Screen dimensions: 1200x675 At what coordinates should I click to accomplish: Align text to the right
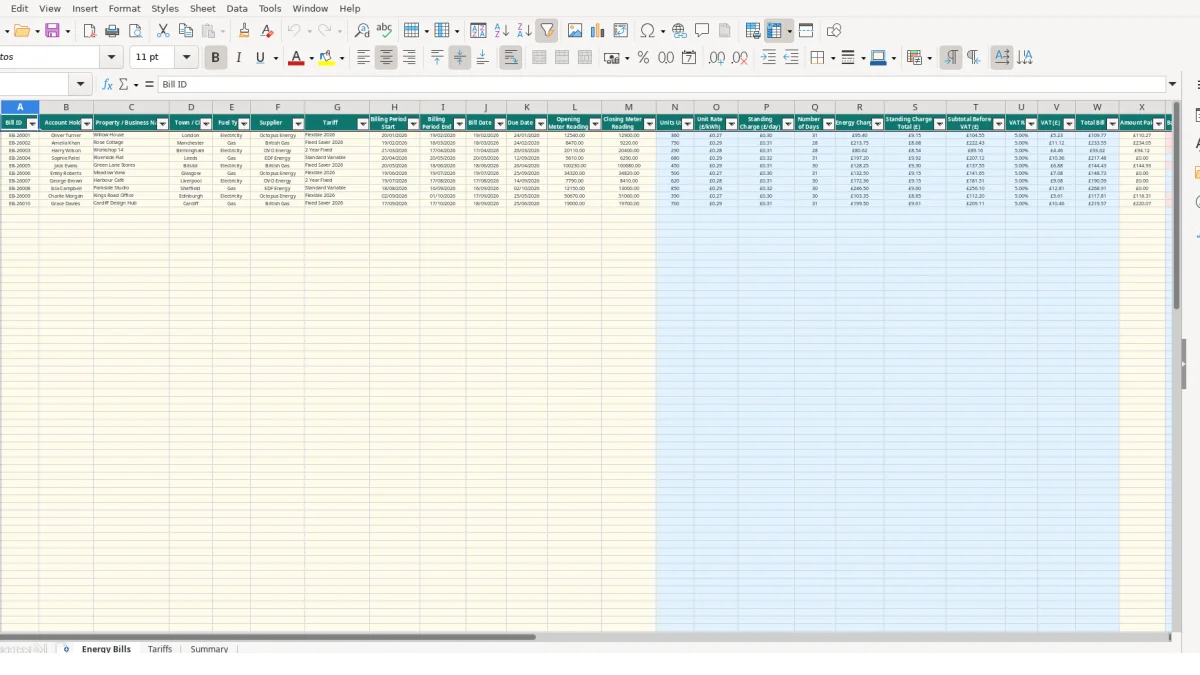[409, 58]
